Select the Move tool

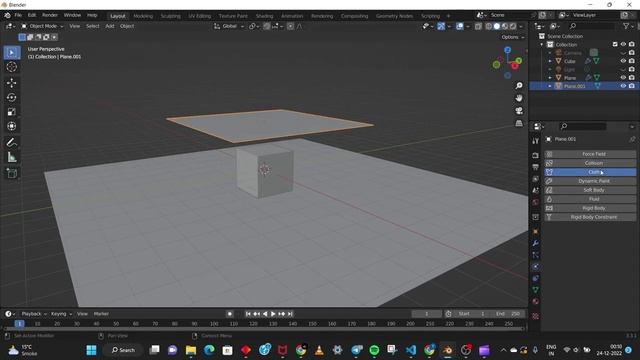[x=12, y=83]
